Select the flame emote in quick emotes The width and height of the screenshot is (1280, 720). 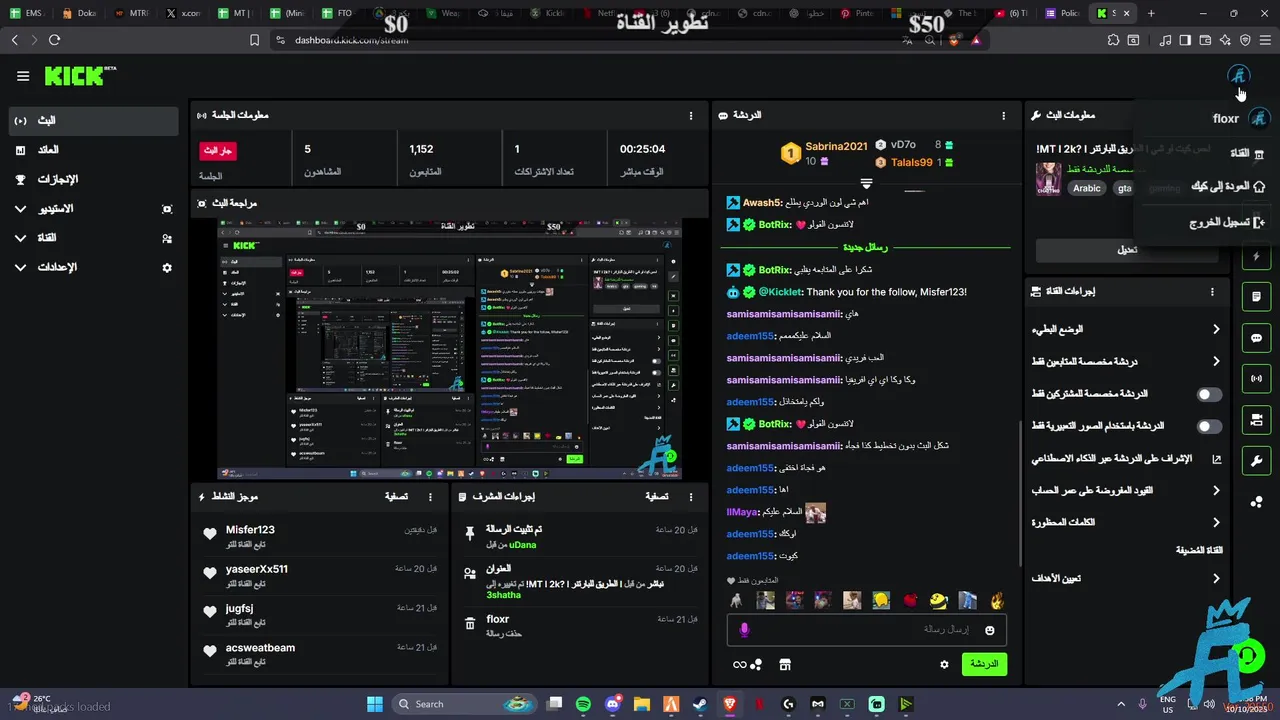click(996, 600)
